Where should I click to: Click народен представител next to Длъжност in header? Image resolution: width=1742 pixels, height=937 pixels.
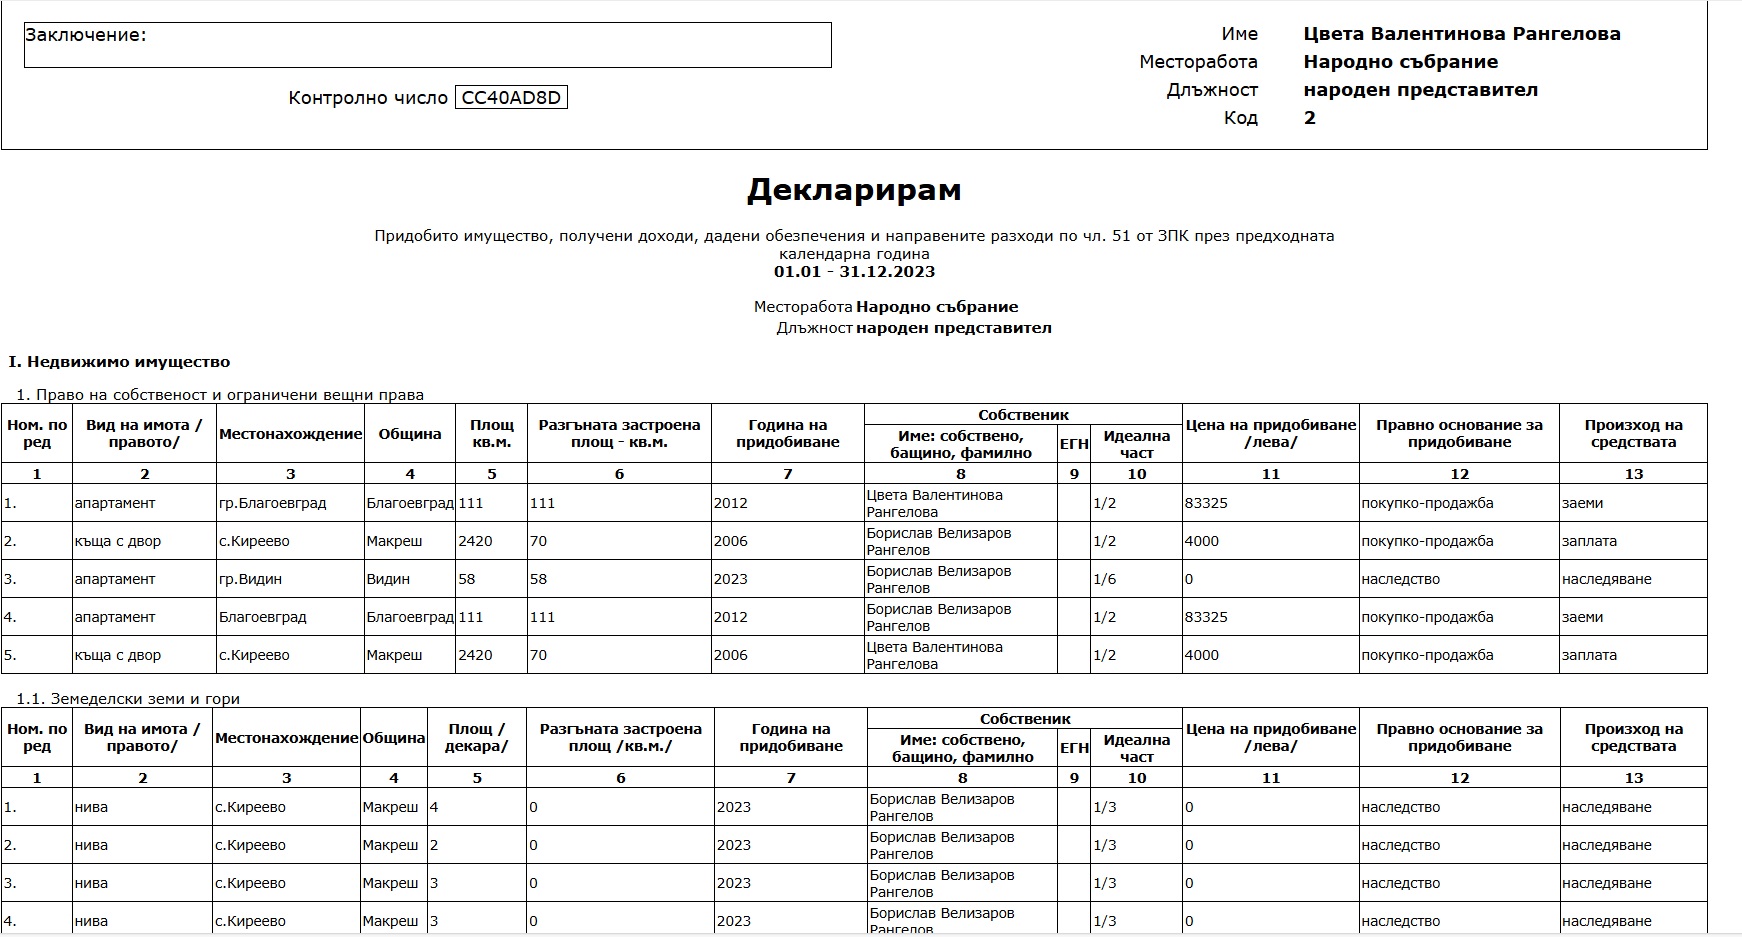tap(1421, 90)
